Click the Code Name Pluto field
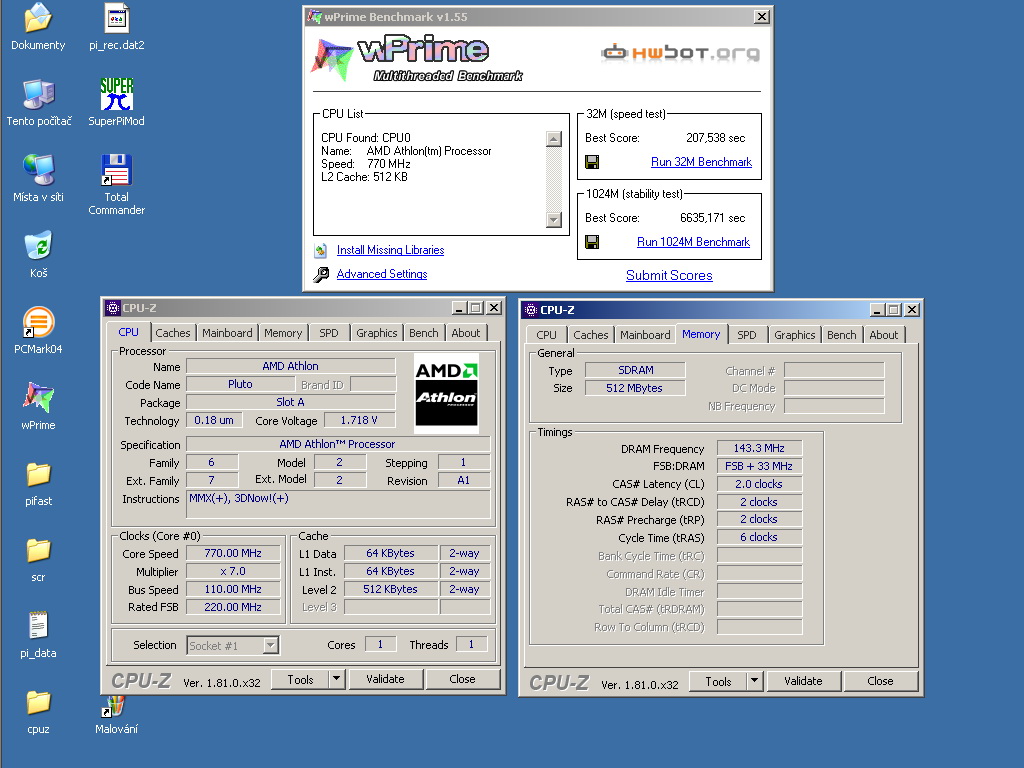 tap(240, 384)
